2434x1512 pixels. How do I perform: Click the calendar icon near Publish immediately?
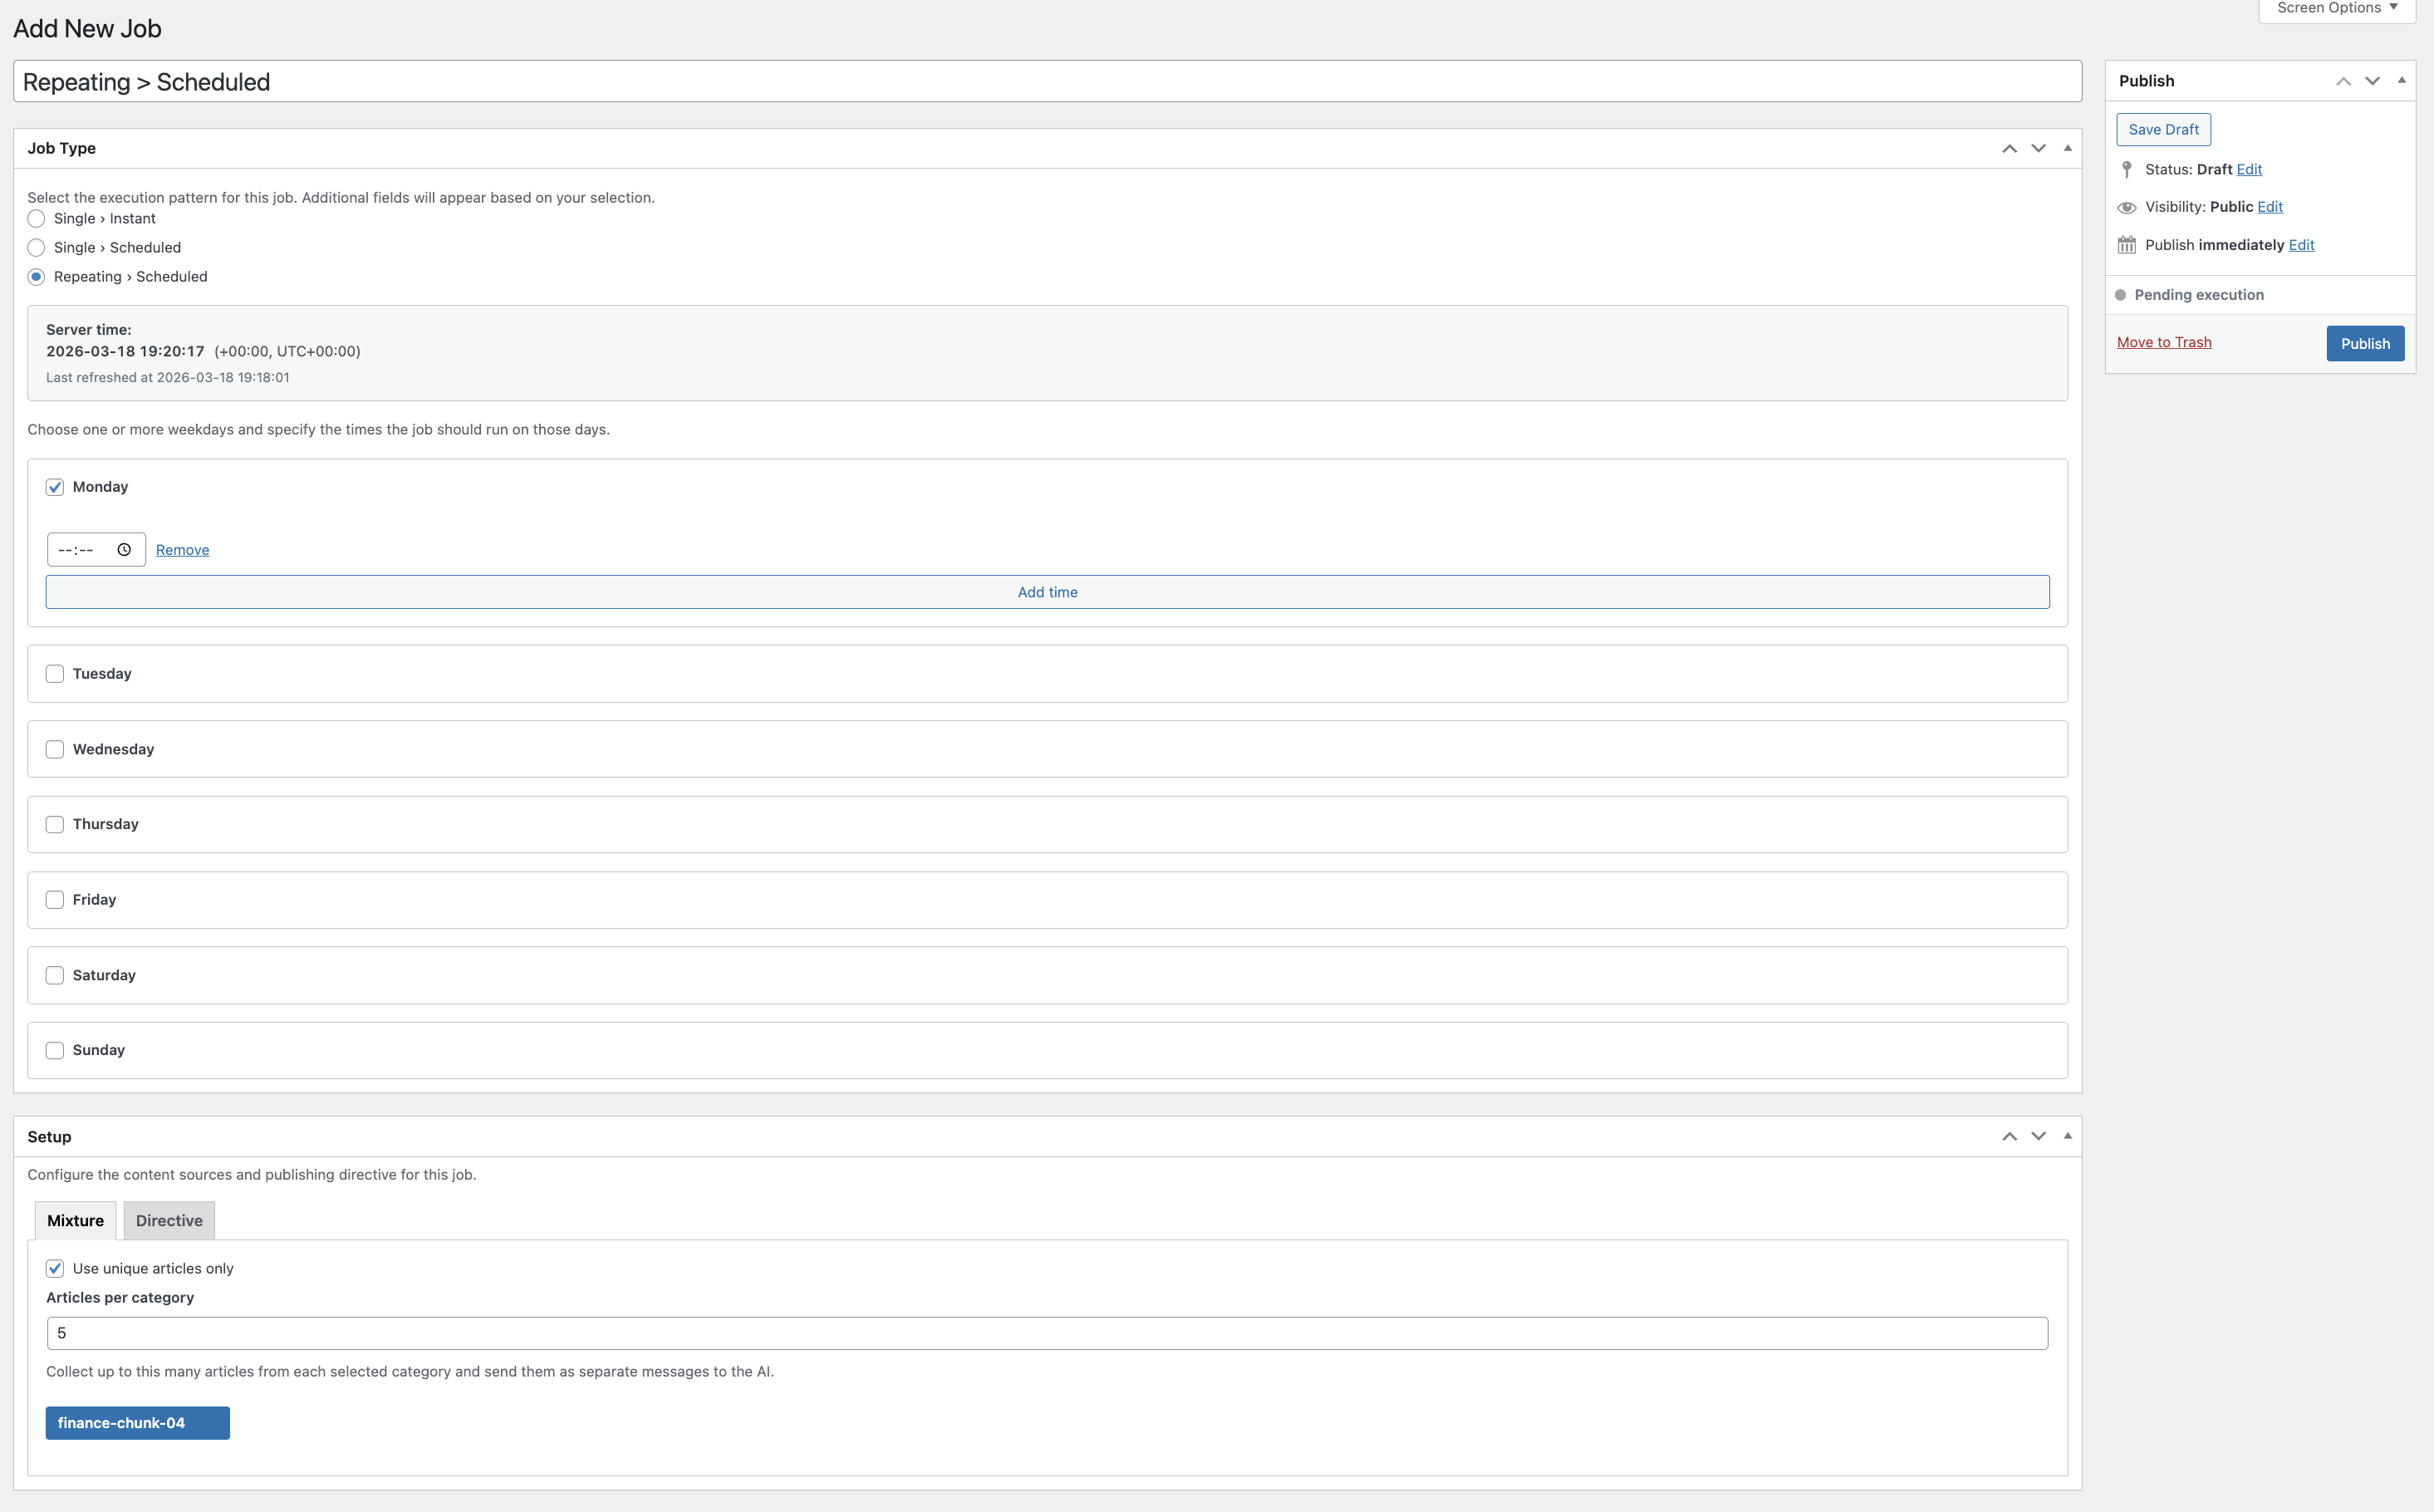pos(2127,244)
